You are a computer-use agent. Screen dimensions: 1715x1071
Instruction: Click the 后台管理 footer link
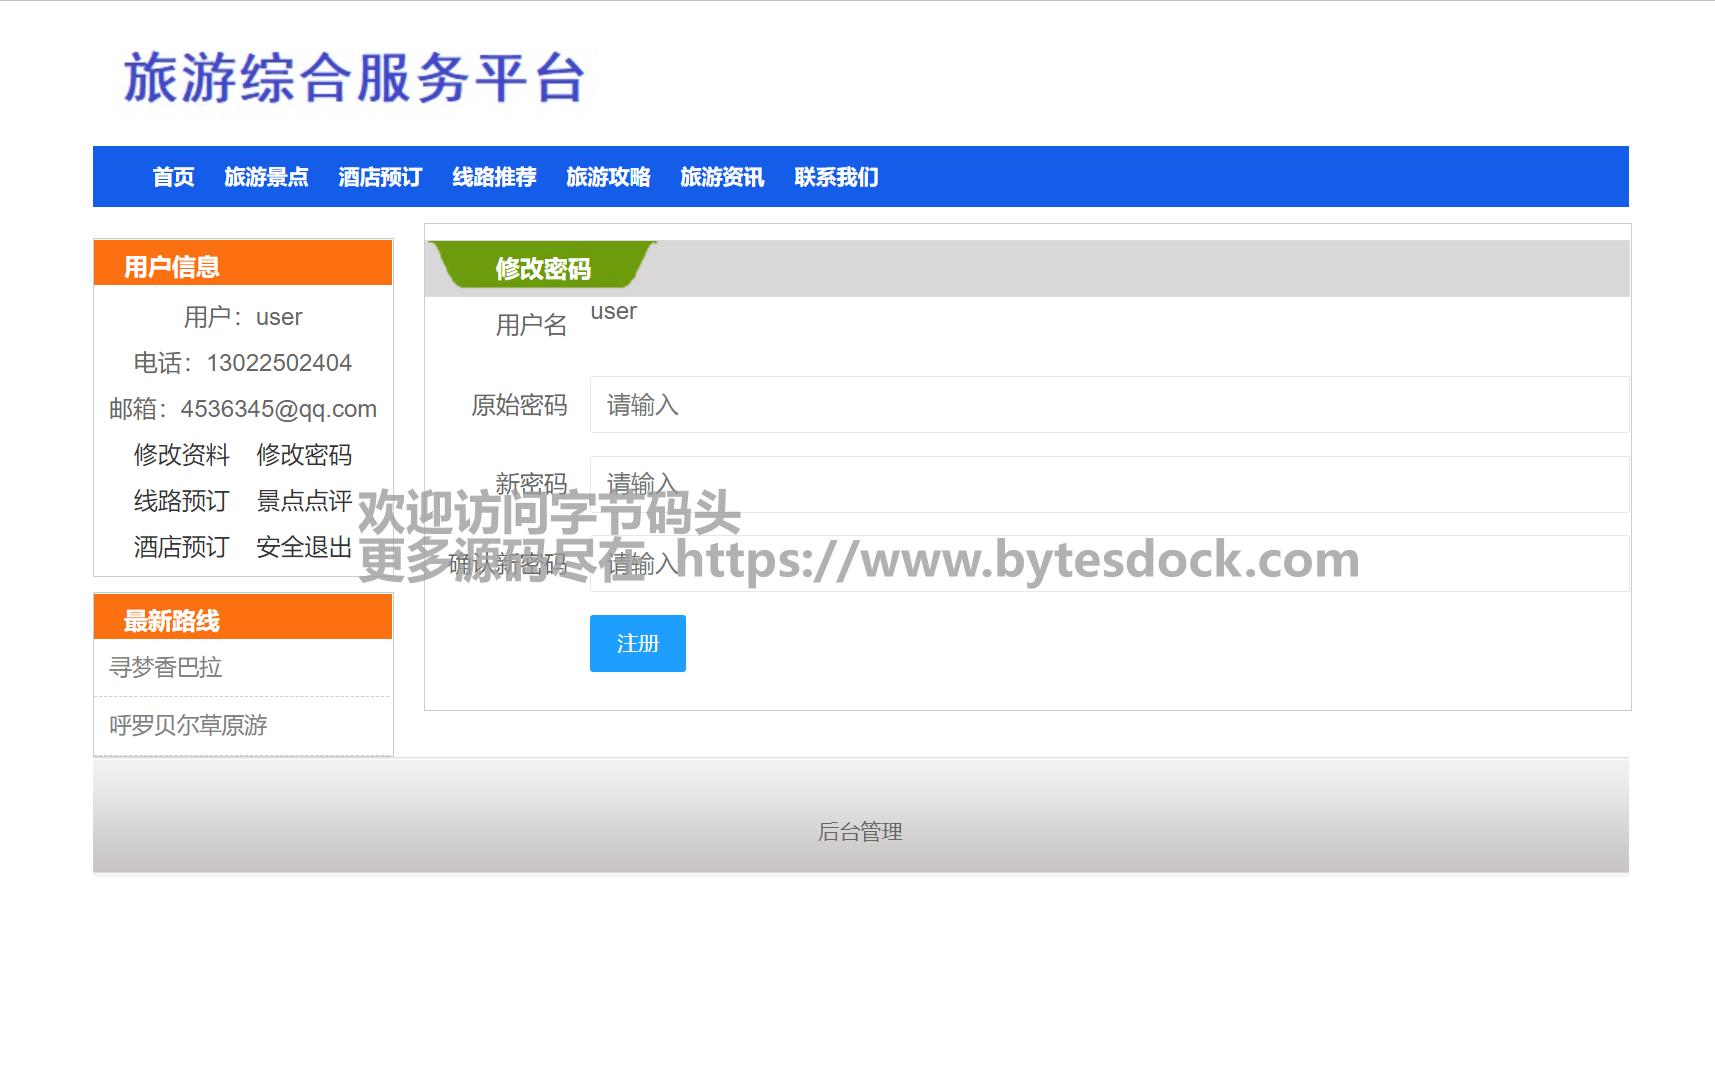click(860, 832)
